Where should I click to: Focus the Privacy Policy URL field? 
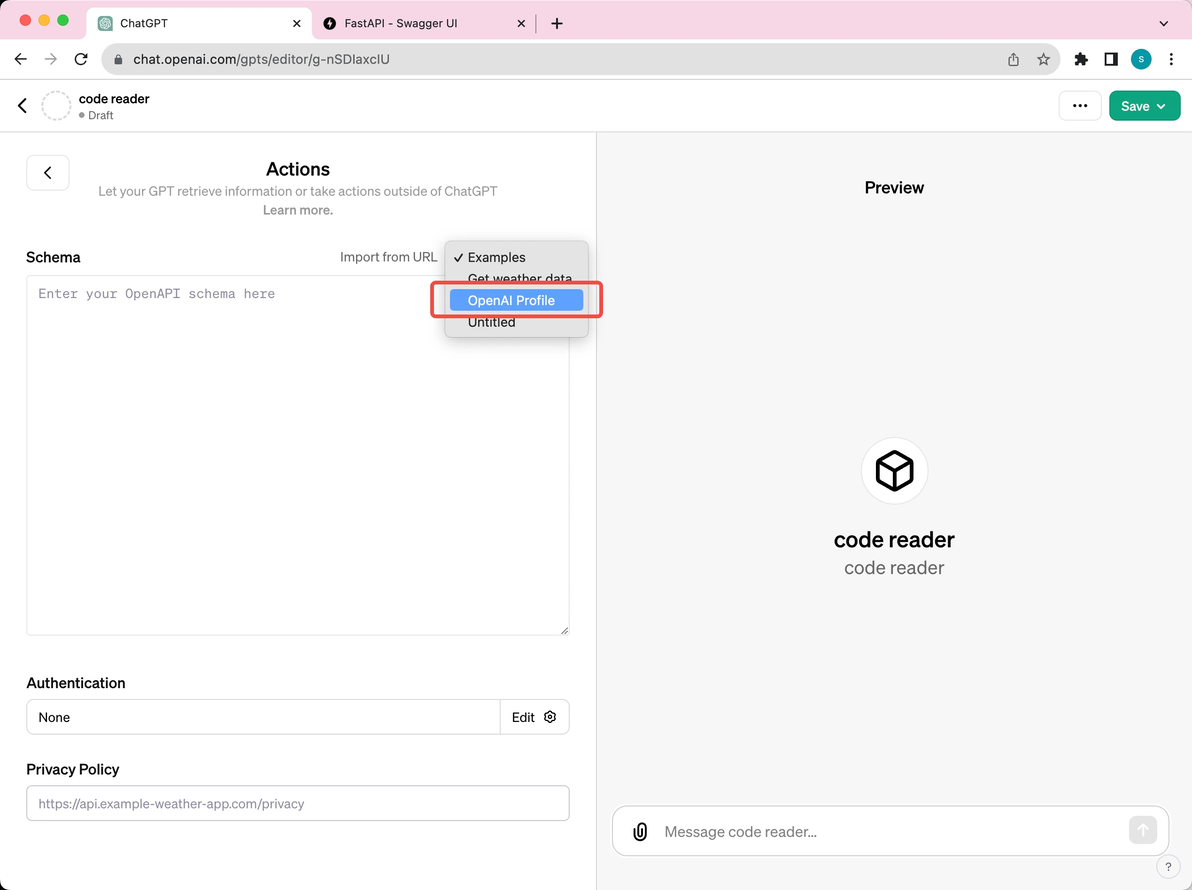[x=298, y=803]
